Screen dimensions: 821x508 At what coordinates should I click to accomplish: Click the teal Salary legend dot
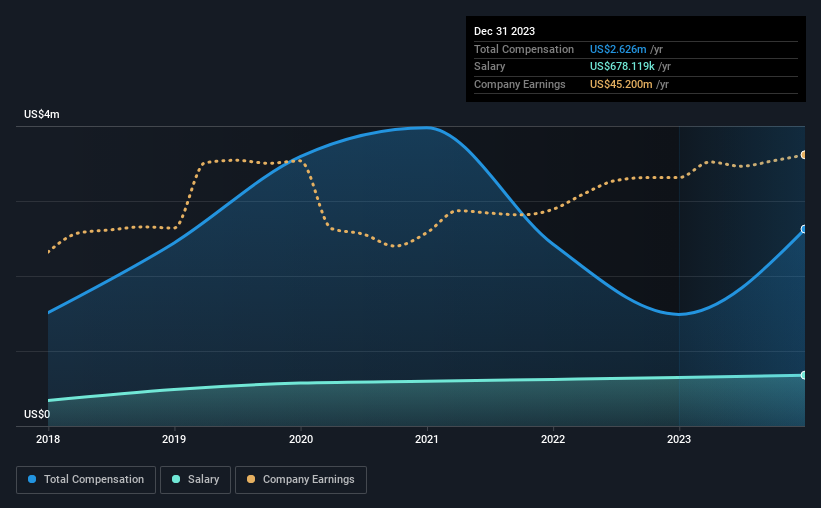(x=176, y=479)
